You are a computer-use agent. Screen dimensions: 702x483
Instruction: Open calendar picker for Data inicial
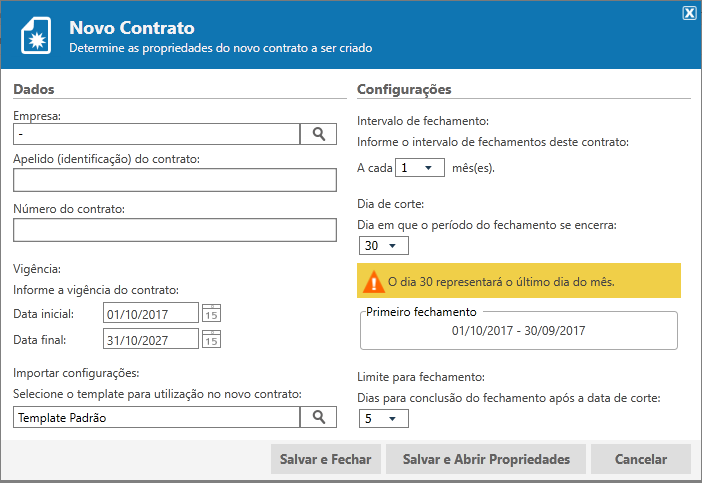pyautogui.click(x=211, y=314)
